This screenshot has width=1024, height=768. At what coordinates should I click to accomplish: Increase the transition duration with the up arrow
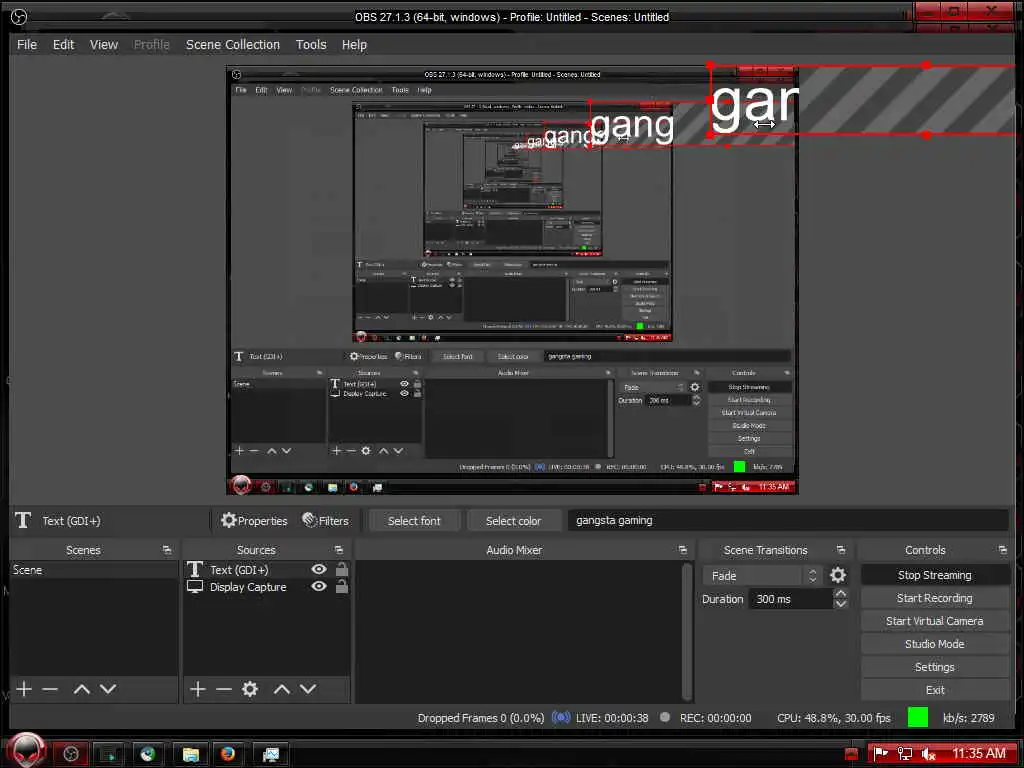click(x=841, y=594)
